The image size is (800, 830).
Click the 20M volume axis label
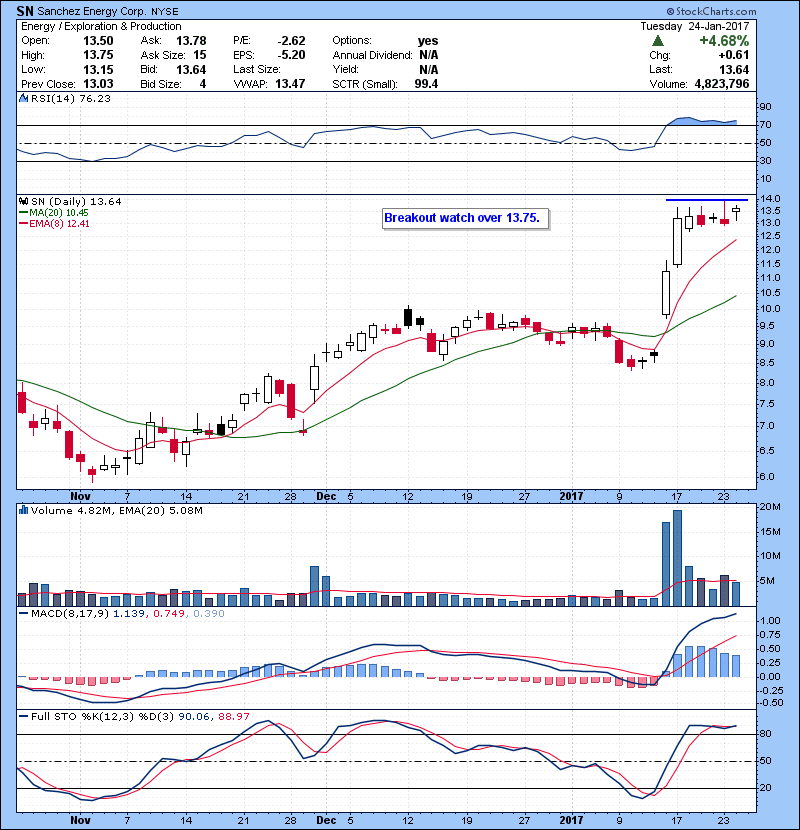(x=770, y=507)
